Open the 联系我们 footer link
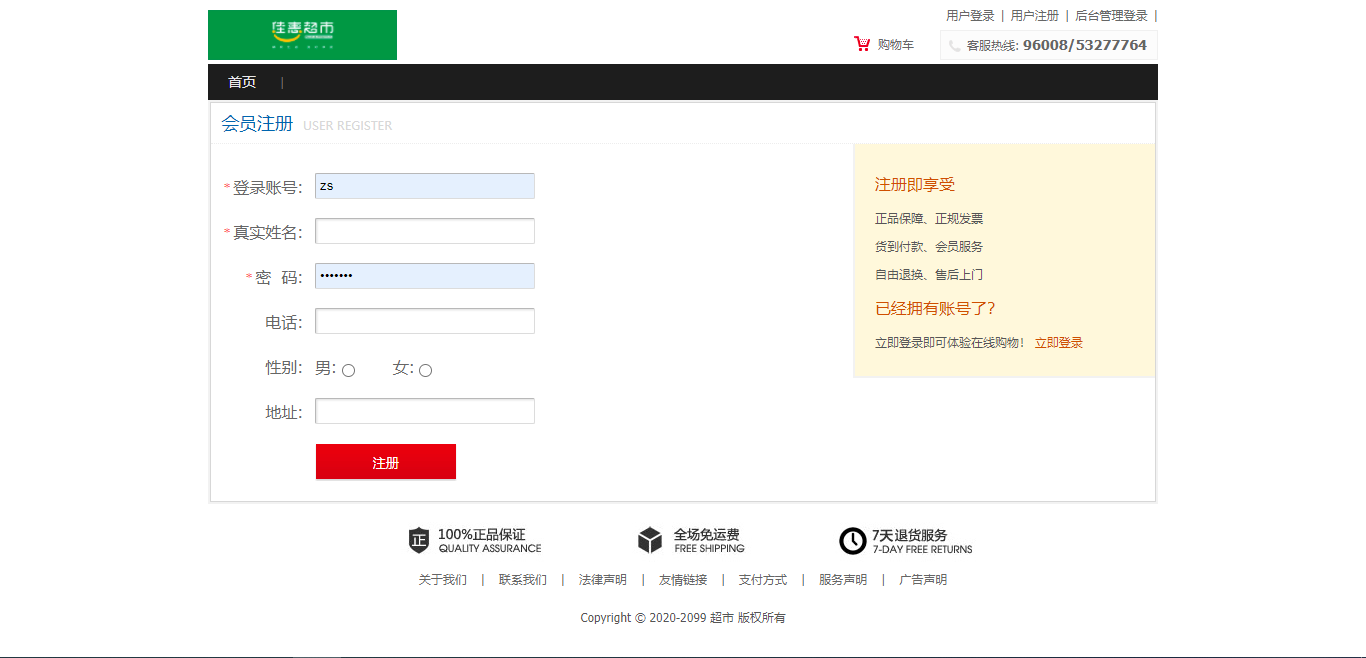Screen dimensions: 1366x658 523,580
